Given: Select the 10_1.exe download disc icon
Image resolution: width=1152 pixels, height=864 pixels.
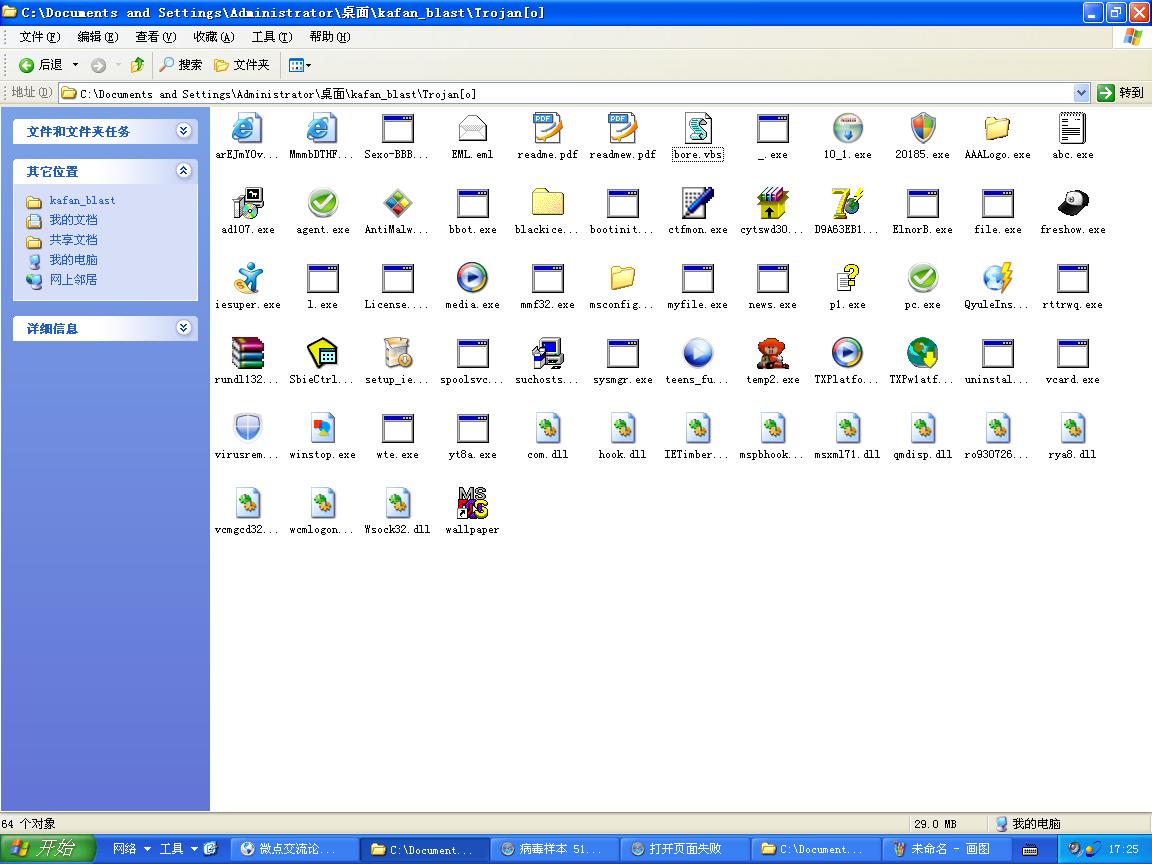Looking at the screenshot, I should point(848,129).
